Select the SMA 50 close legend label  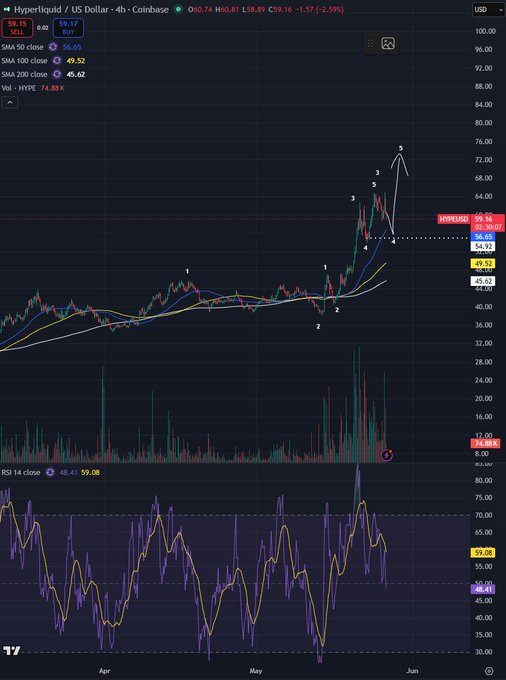pyautogui.click(x=23, y=47)
